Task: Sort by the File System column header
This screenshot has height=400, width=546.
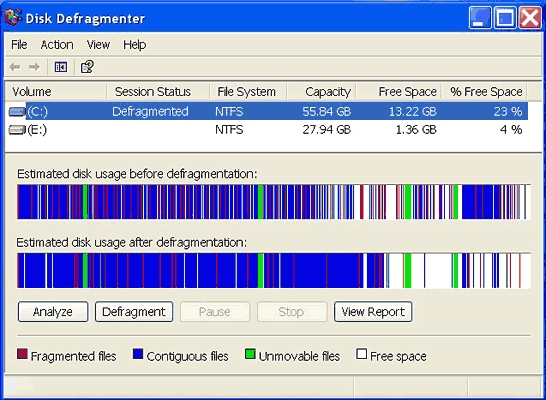Action: 248,92
